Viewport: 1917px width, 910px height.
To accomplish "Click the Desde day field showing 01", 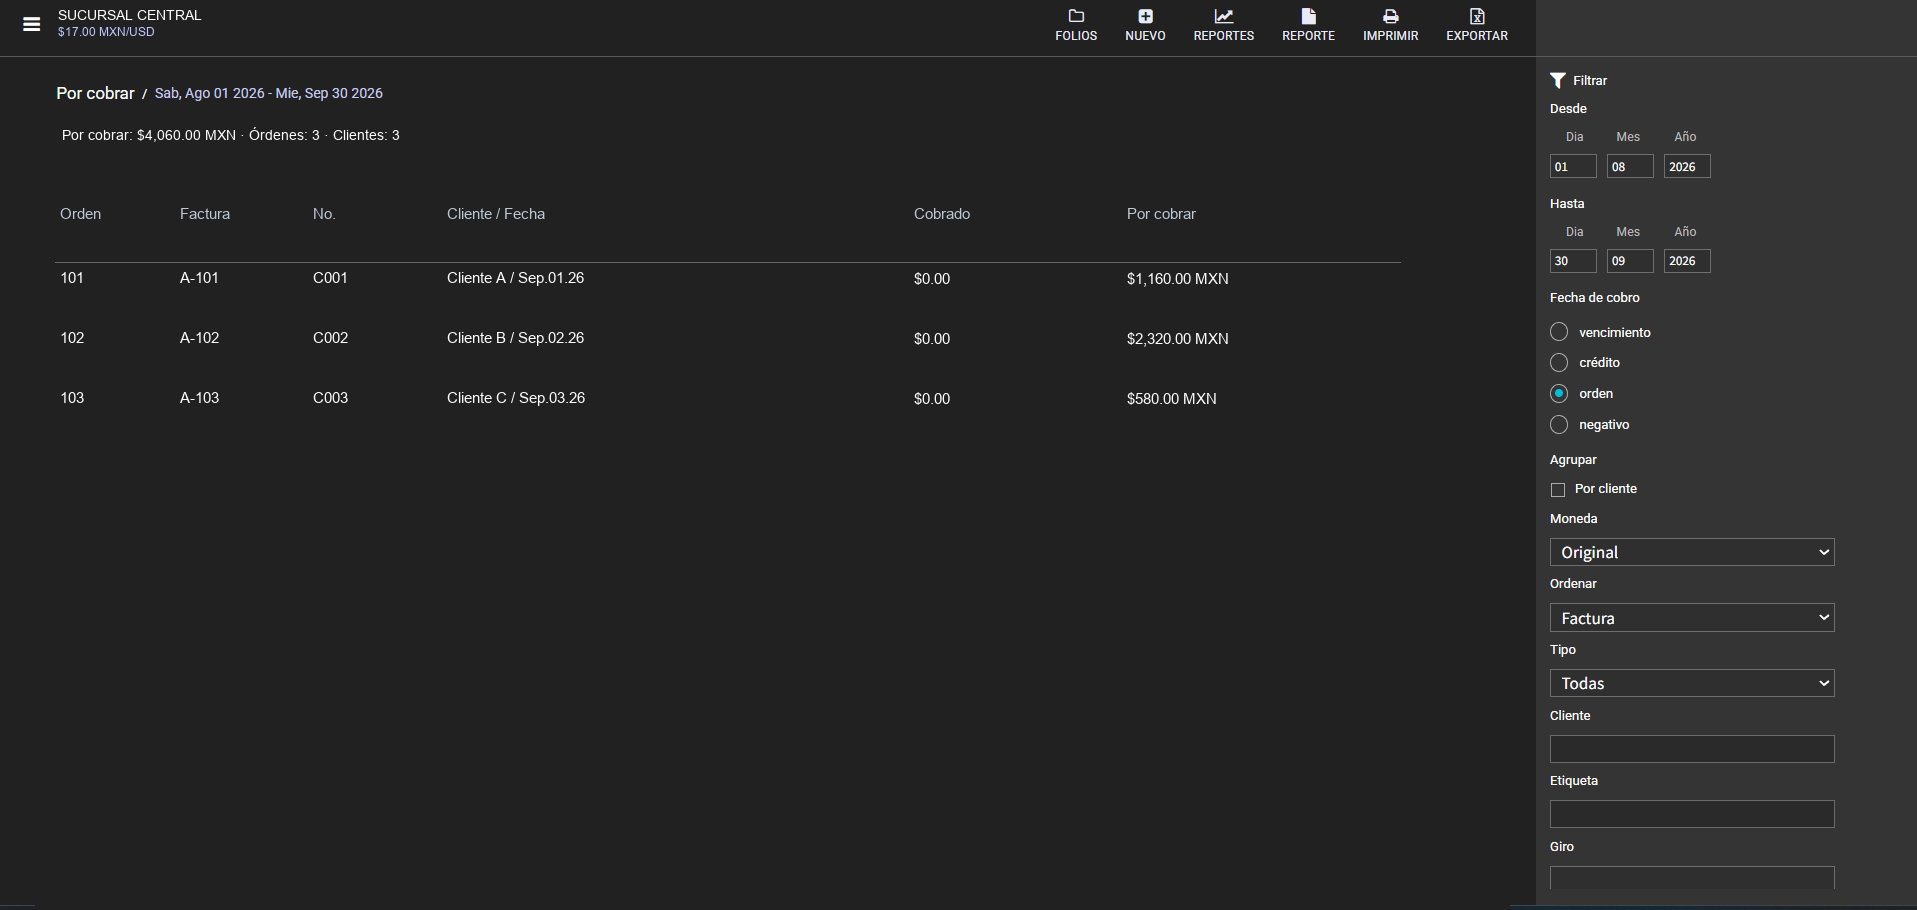I will (x=1573, y=167).
